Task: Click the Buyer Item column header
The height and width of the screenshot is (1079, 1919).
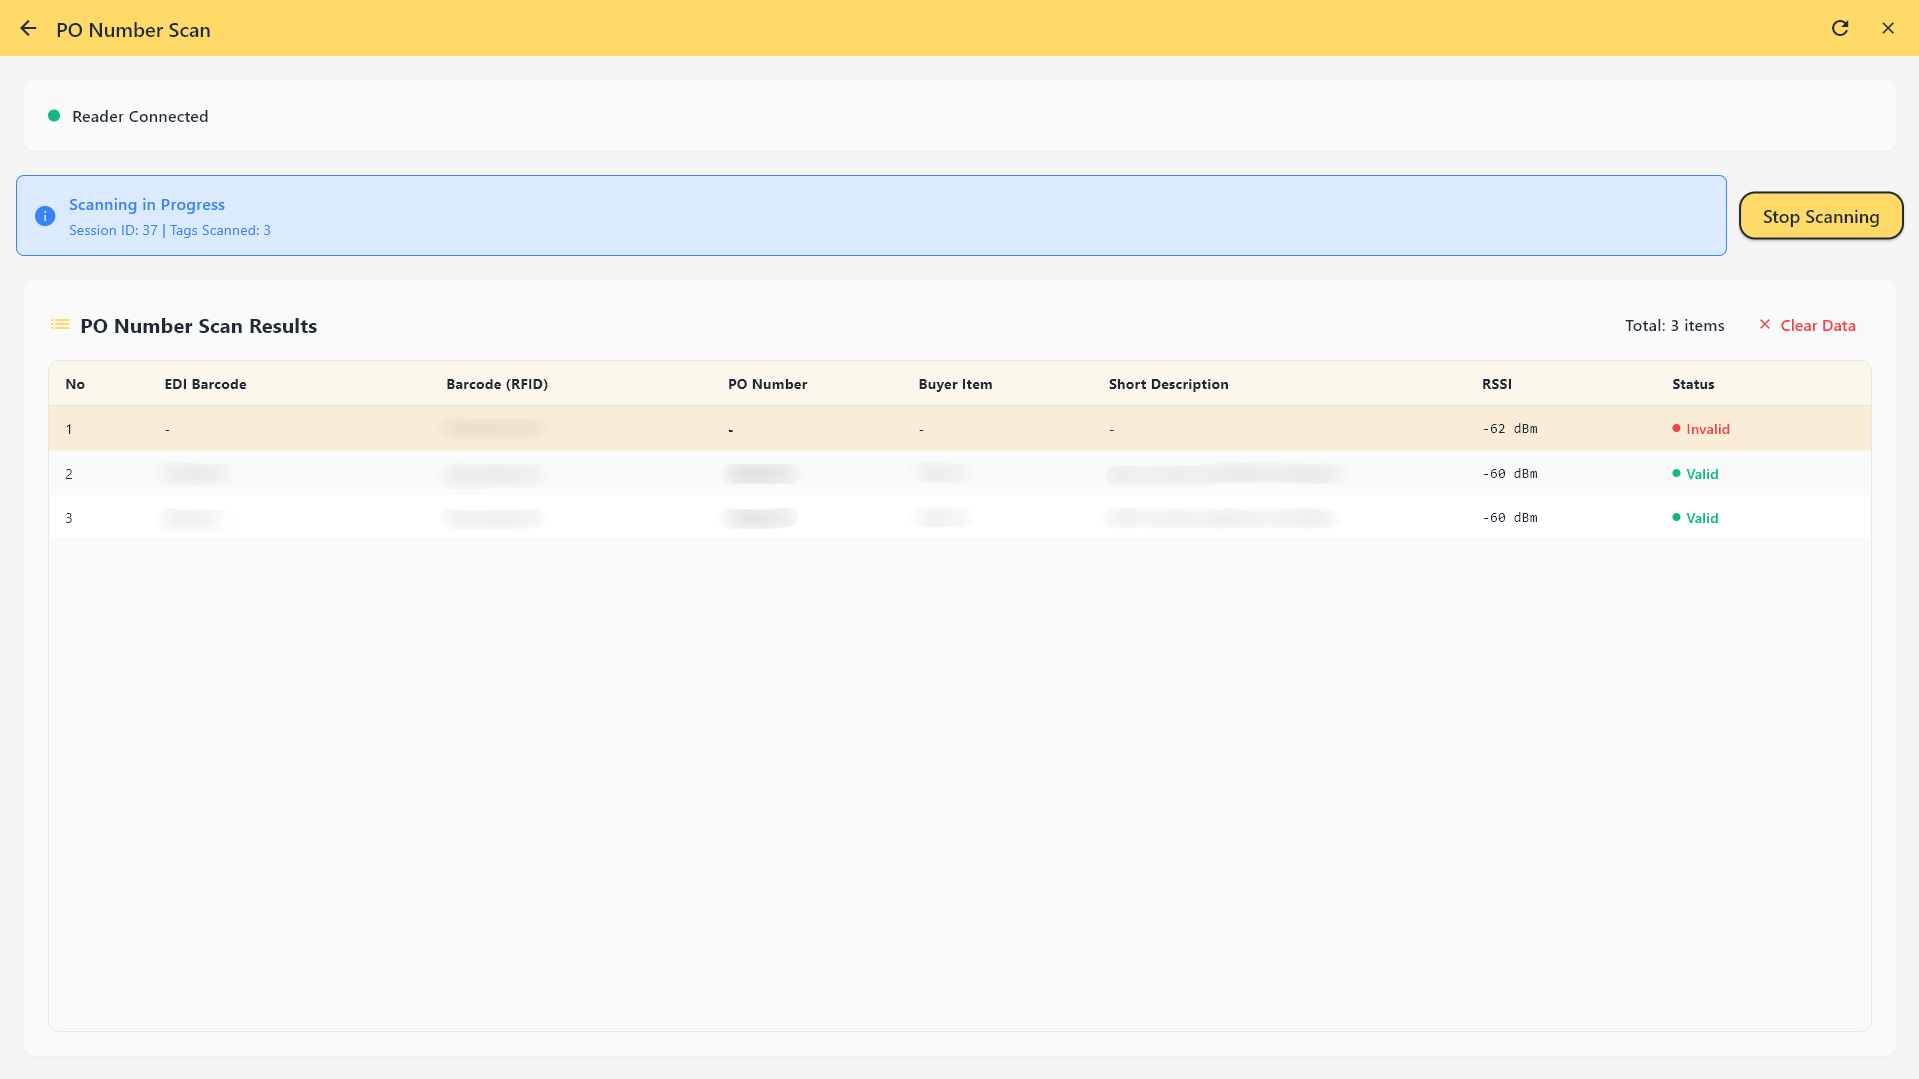Action: pyautogui.click(x=955, y=384)
